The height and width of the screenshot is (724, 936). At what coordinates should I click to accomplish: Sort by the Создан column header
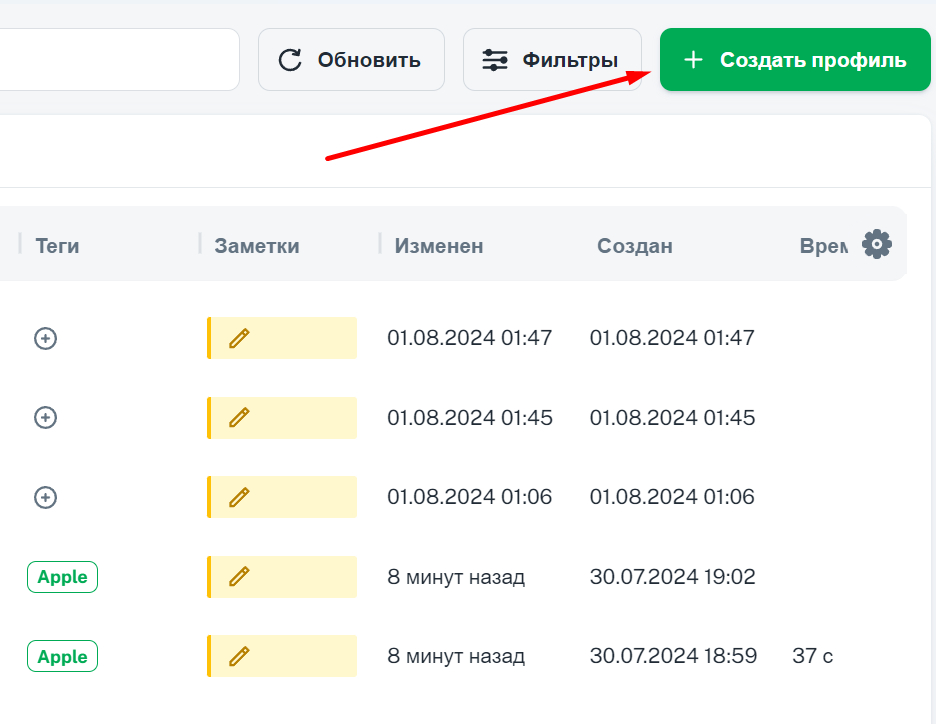pos(635,246)
